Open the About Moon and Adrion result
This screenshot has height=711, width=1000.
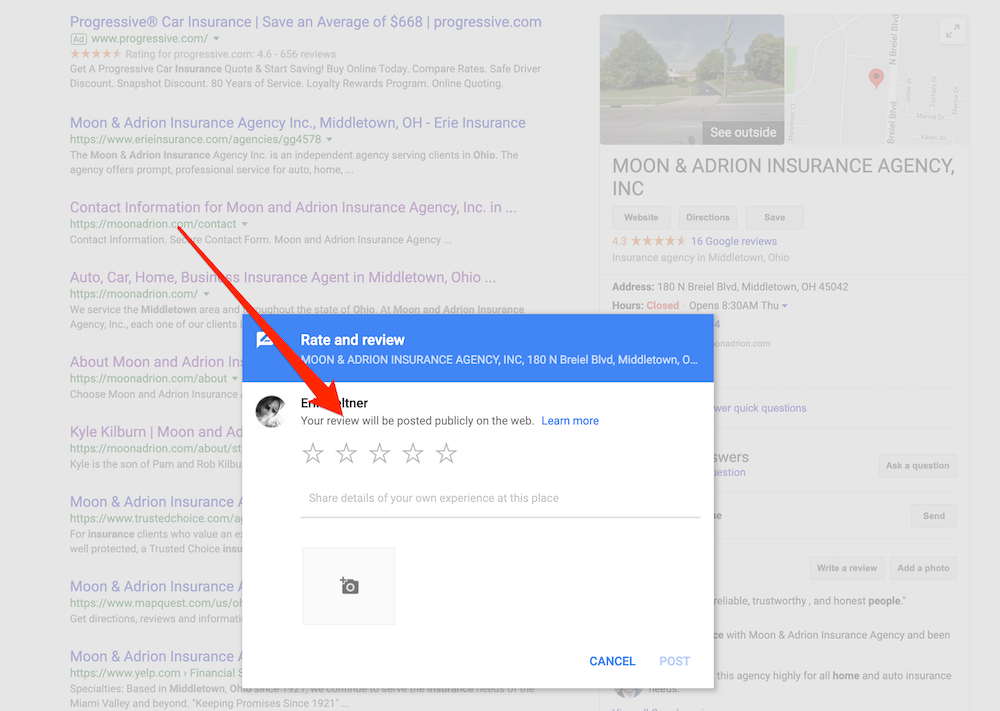(x=156, y=362)
